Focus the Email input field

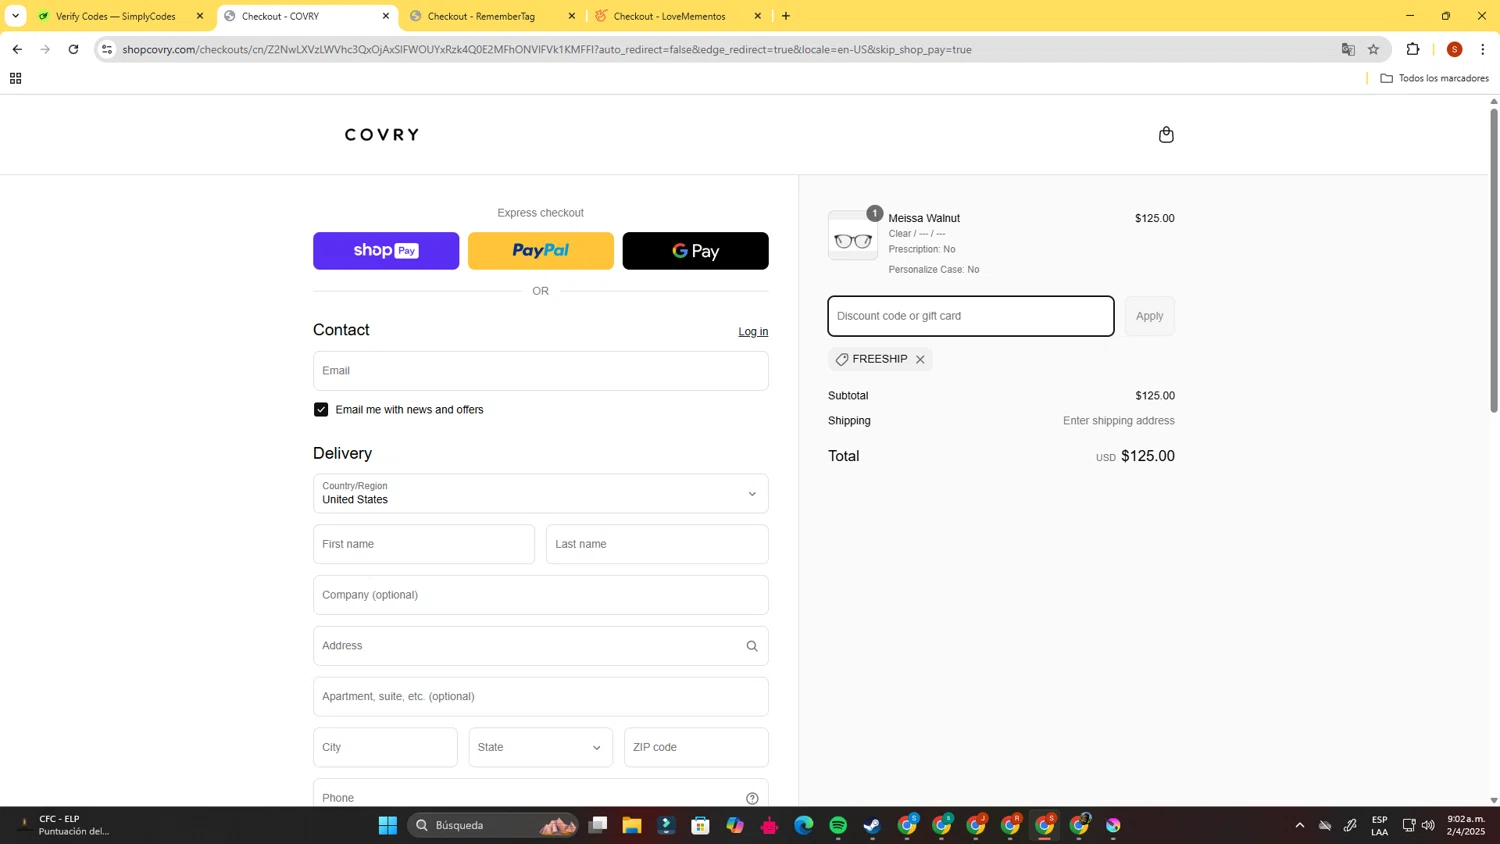coord(541,371)
